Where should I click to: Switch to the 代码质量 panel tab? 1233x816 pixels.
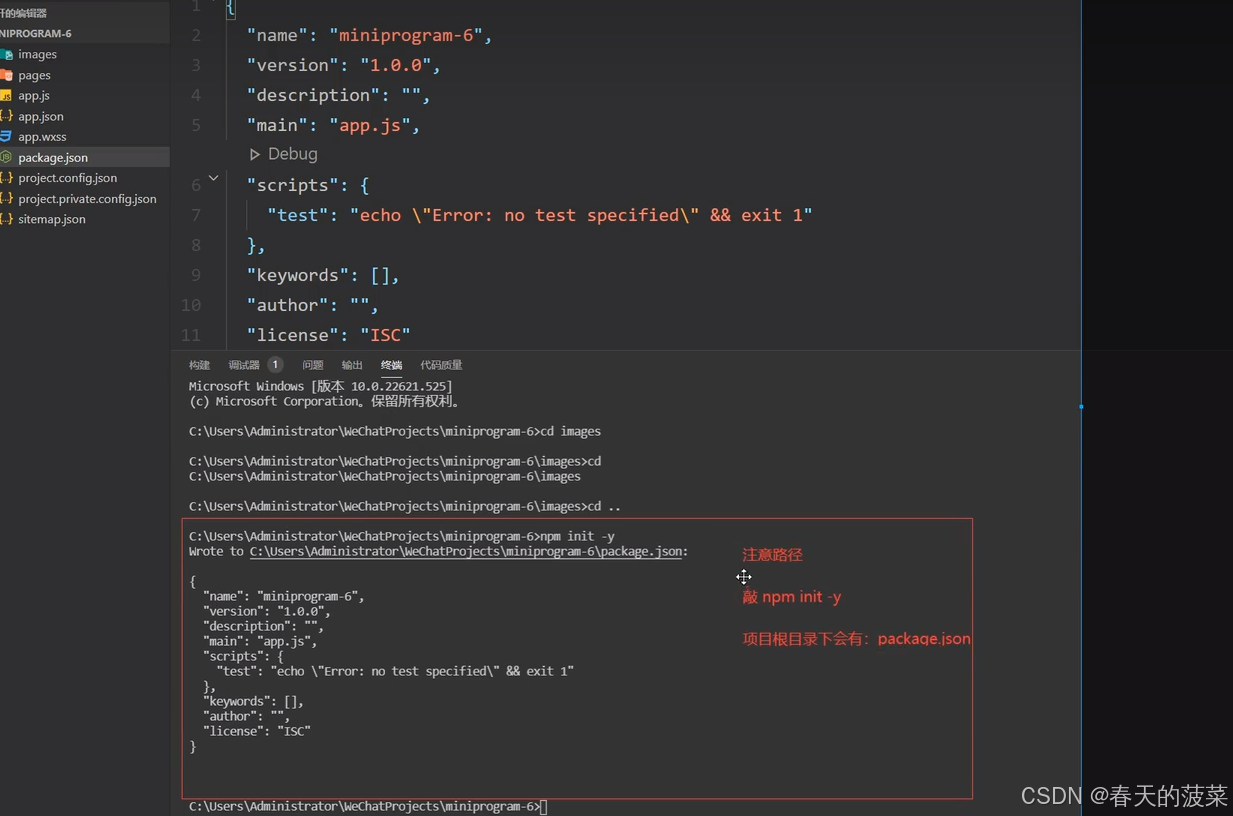coord(441,365)
